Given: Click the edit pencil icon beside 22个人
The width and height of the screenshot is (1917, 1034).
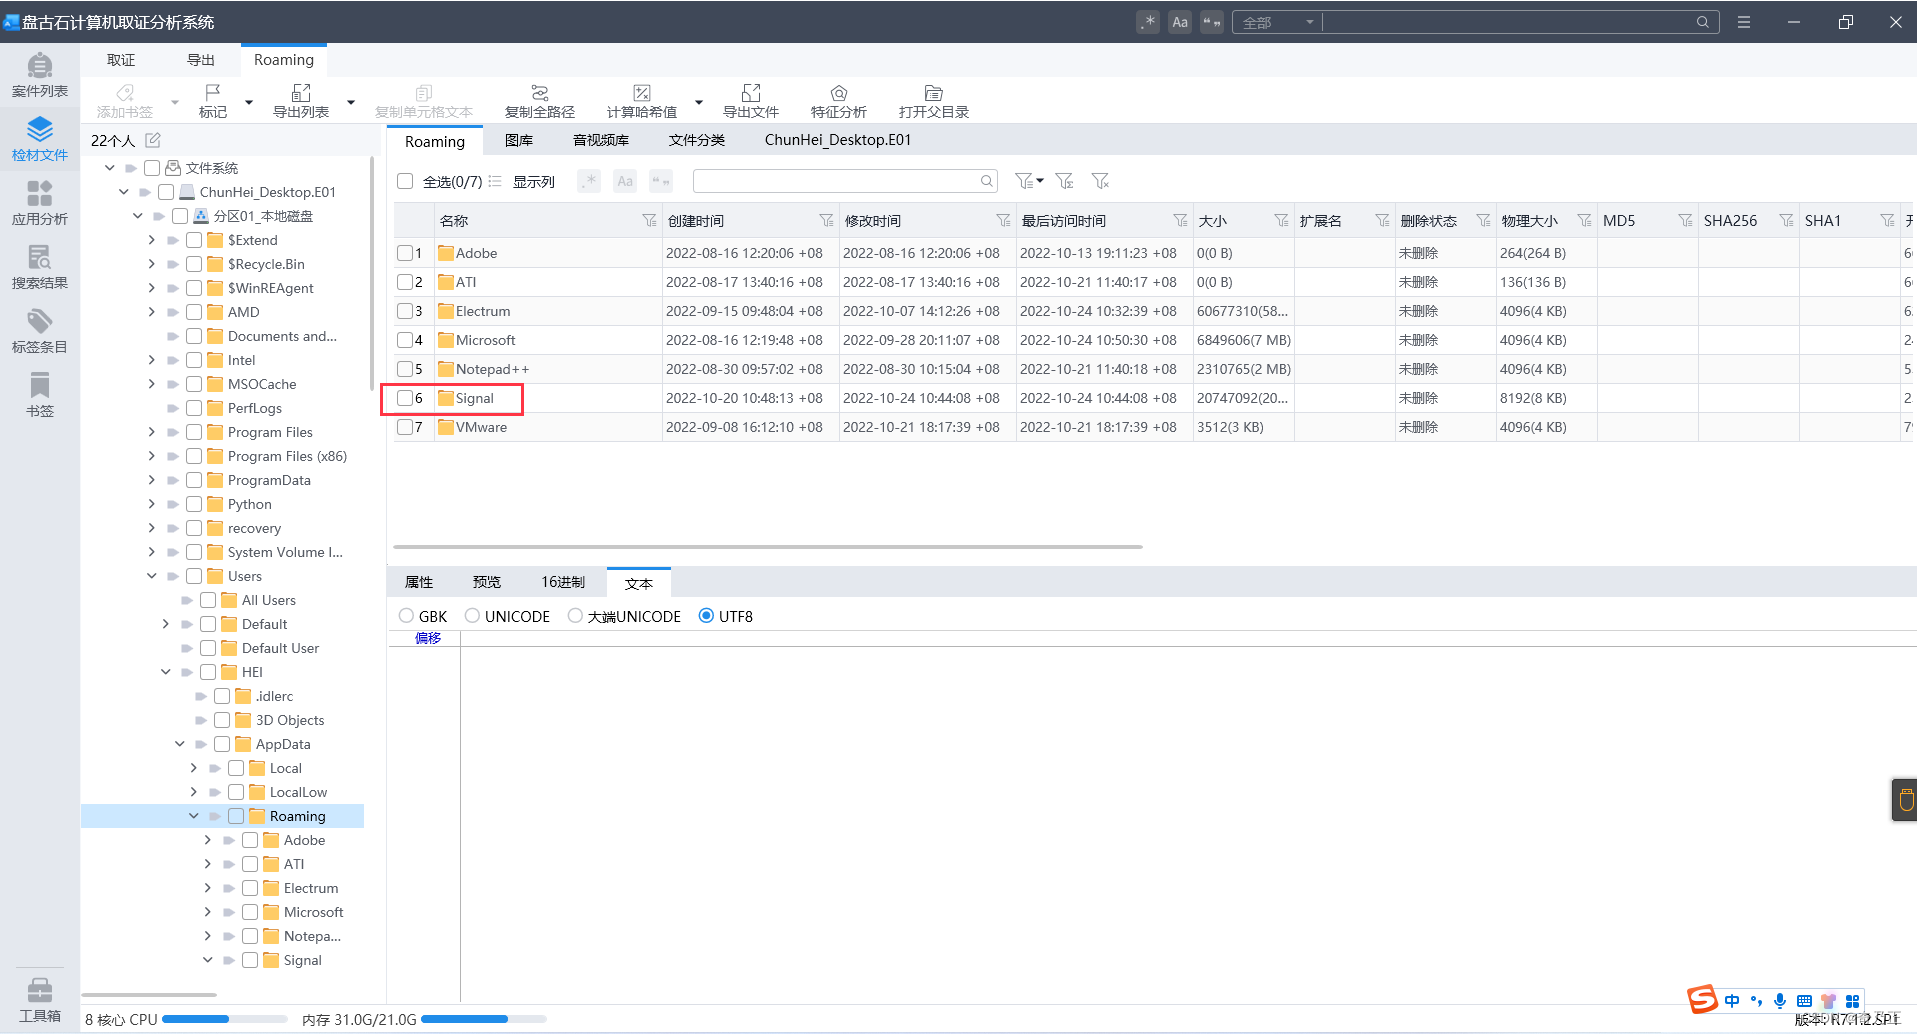Looking at the screenshot, I should click(x=153, y=140).
